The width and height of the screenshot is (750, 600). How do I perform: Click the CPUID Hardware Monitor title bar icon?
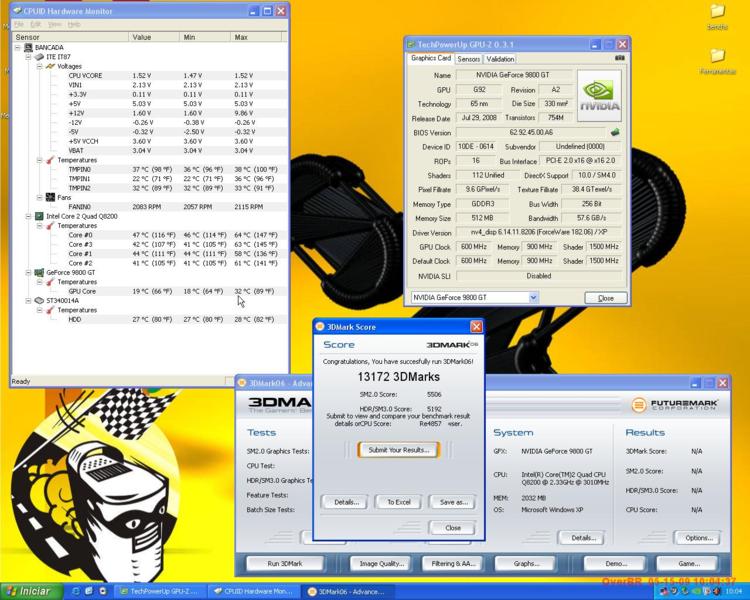pyautogui.click(x=17, y=11)
